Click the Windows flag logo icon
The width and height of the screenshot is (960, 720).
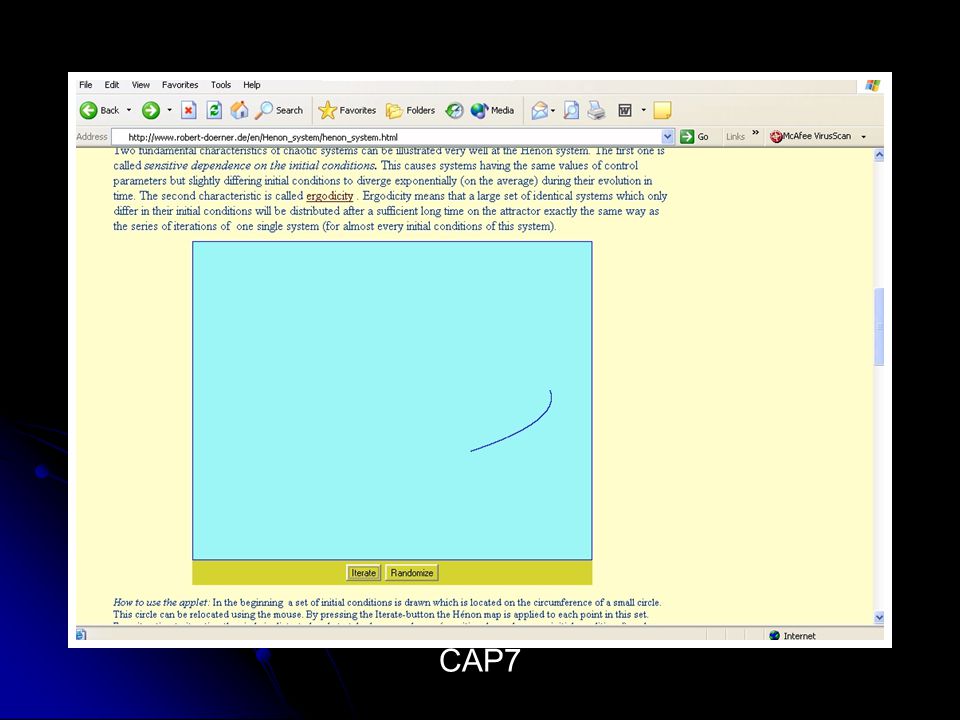[x=872, y=86]
